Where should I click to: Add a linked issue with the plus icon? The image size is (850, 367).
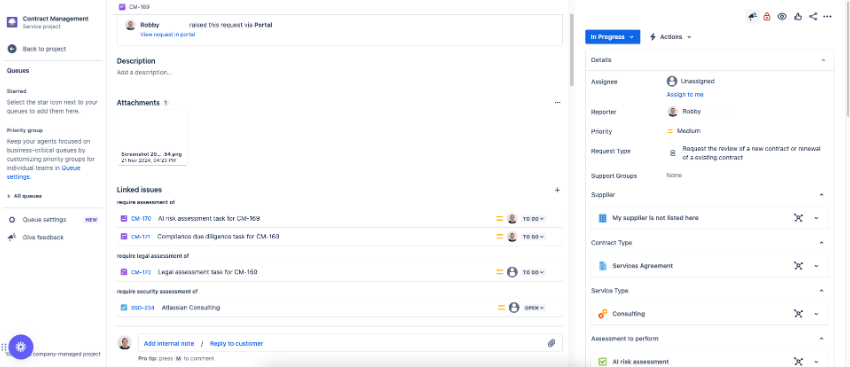pos(557,190)
